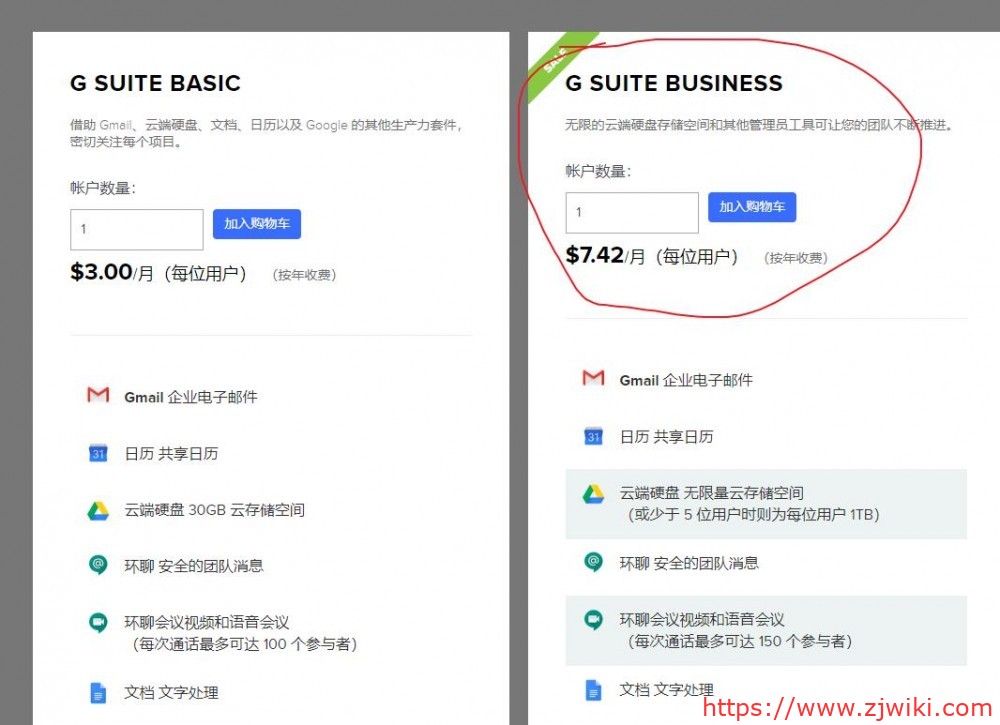
Task: Click the video meeting icon for 150 participants
Action: pyautogui.click(x=593, y=620)
